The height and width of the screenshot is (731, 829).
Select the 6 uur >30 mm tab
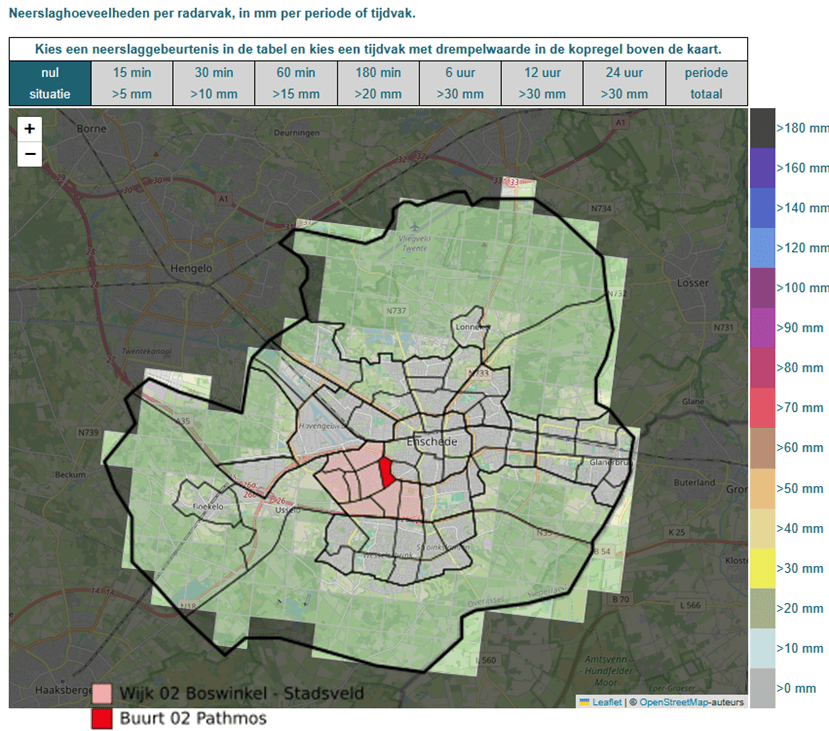tap(460, 83)
